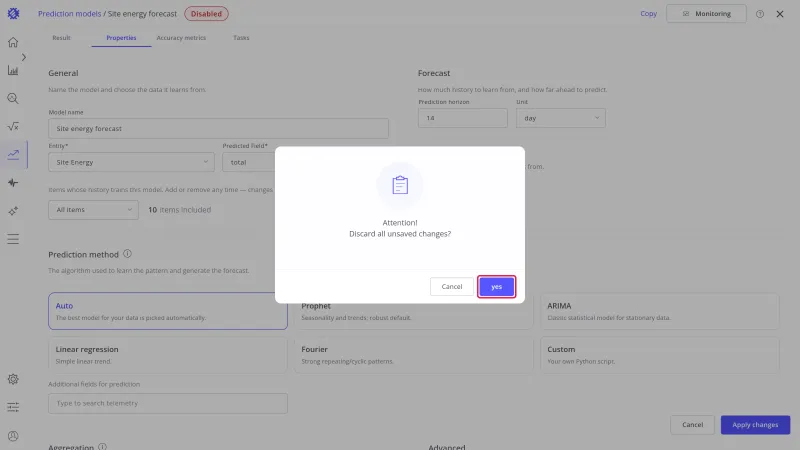800x450 pixels.
Task: Click the telemetry search input field
Action: pyautogui.click(x=168, y=403)
